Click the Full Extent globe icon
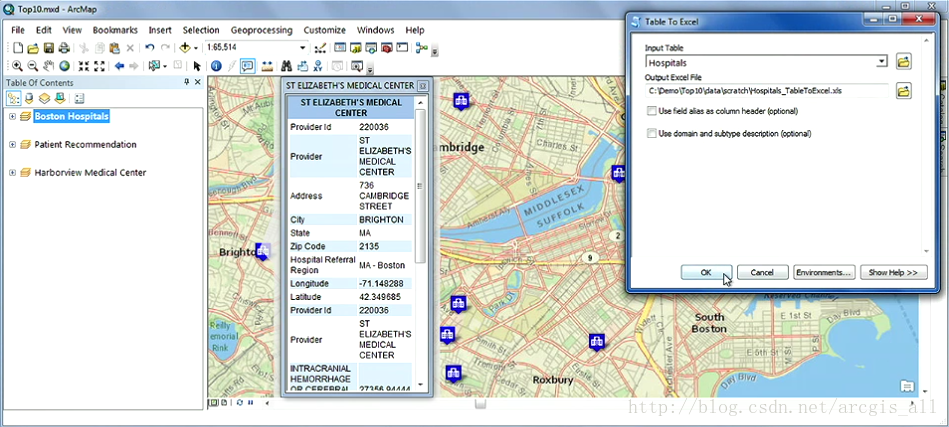949x427 pixels. coord(65,66)
